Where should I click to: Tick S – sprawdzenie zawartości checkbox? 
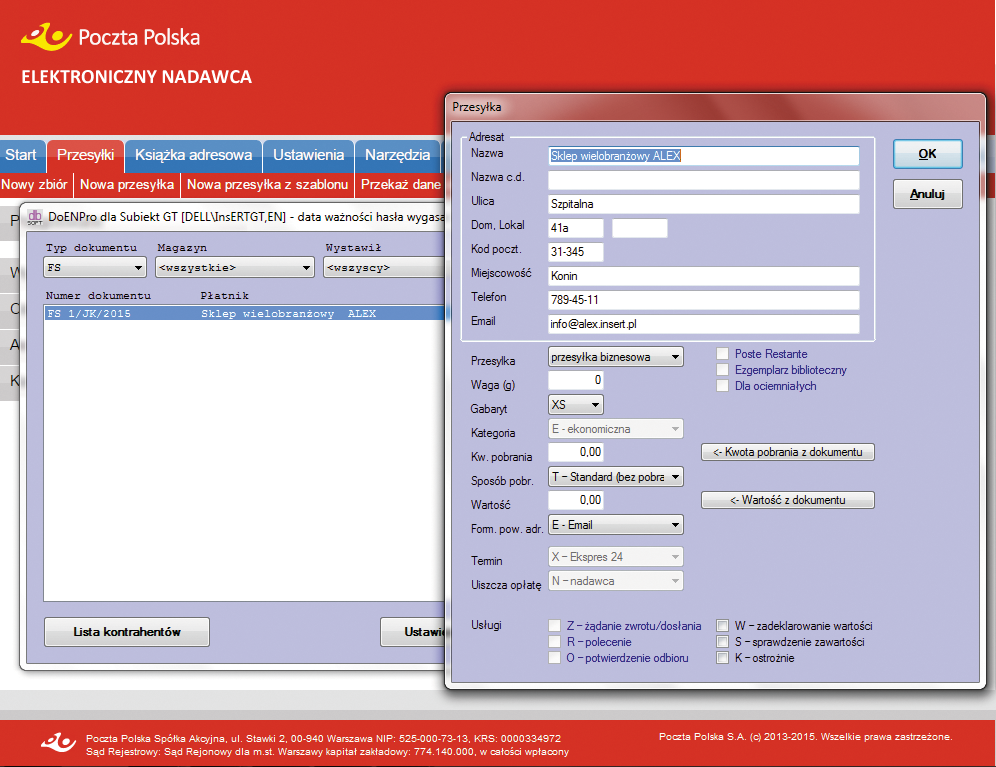[722, 642]
